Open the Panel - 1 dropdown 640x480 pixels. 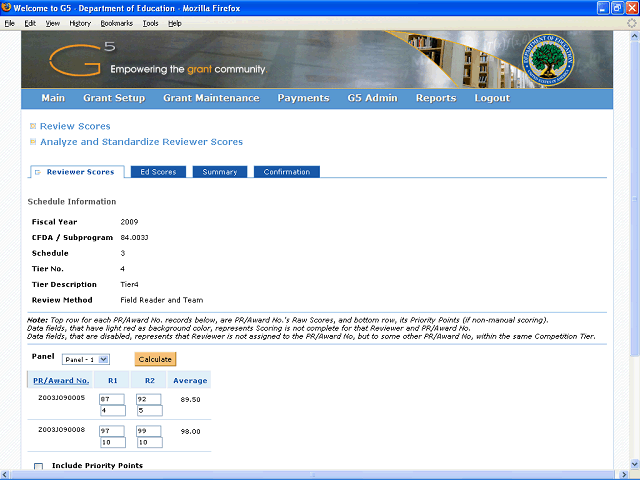coord(86,359)
